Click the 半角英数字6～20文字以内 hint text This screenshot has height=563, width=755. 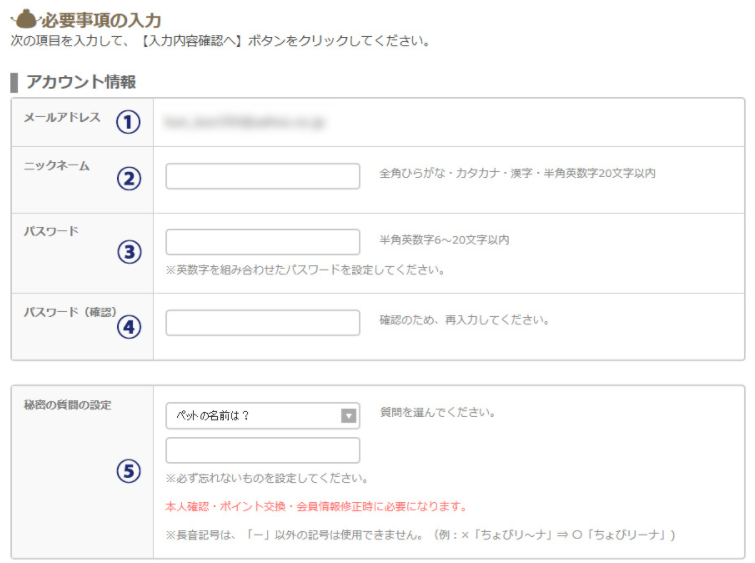point(444,240)
